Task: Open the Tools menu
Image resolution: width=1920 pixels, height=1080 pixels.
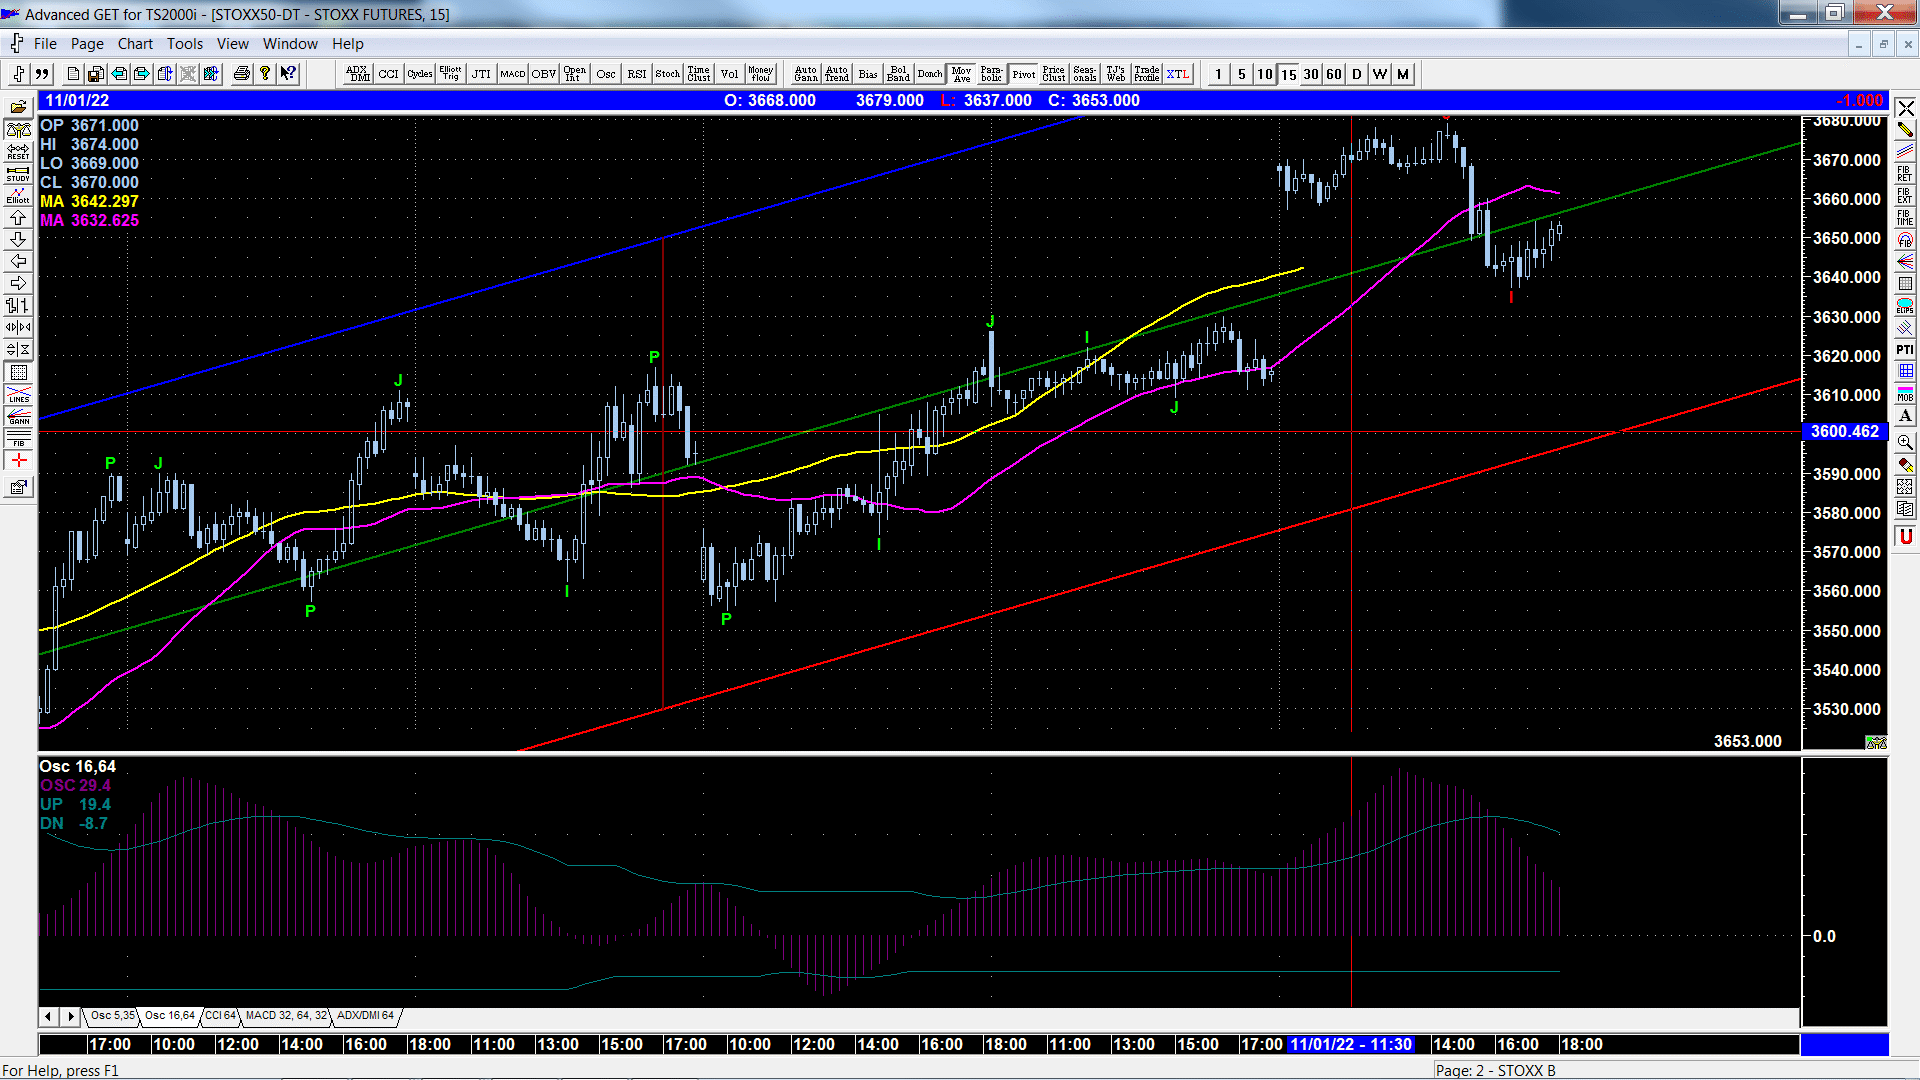Action: pos(185,44)
